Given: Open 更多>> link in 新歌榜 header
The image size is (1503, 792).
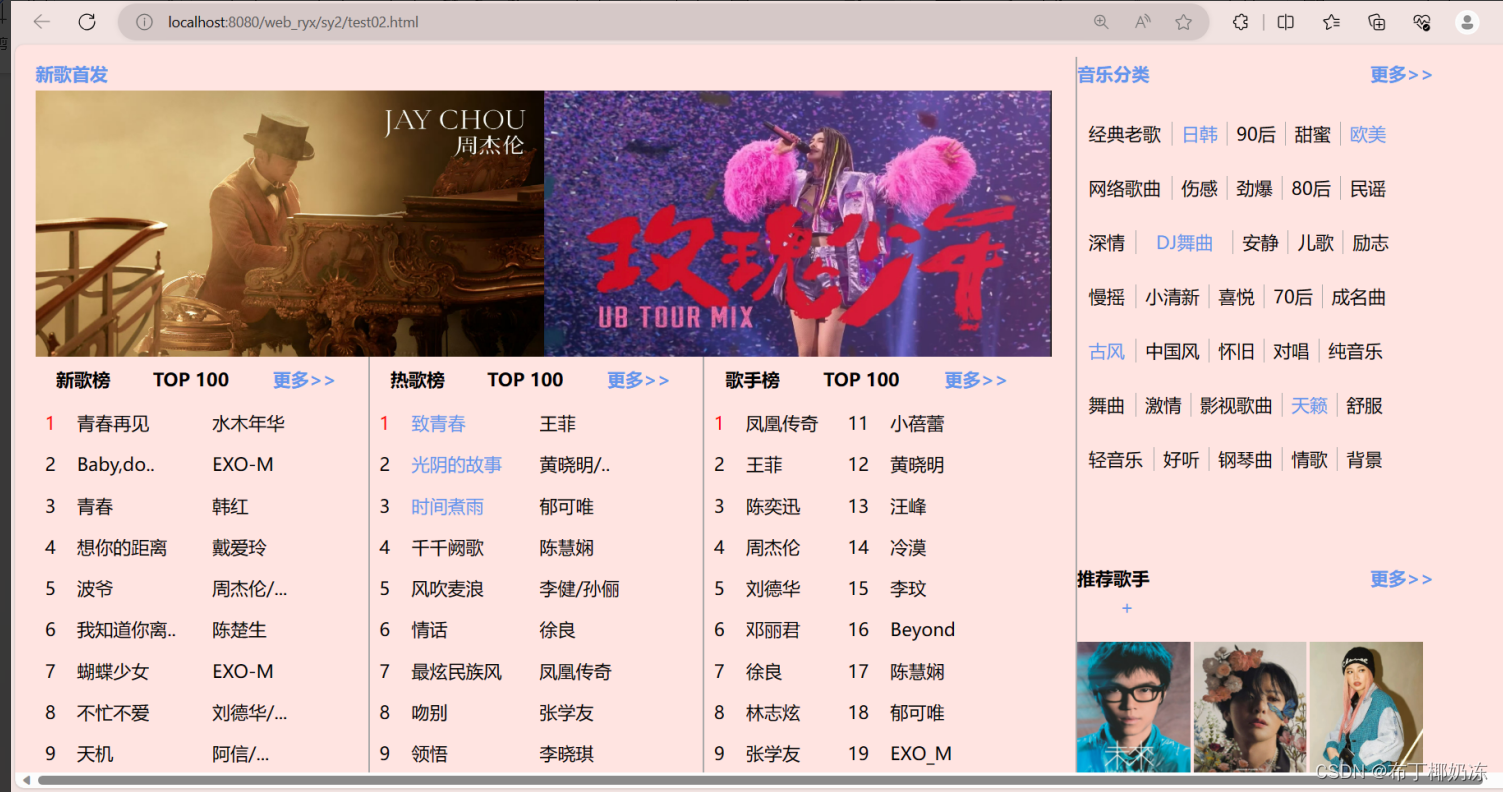Looking at the screenshot, I should [x=304, y=380].
